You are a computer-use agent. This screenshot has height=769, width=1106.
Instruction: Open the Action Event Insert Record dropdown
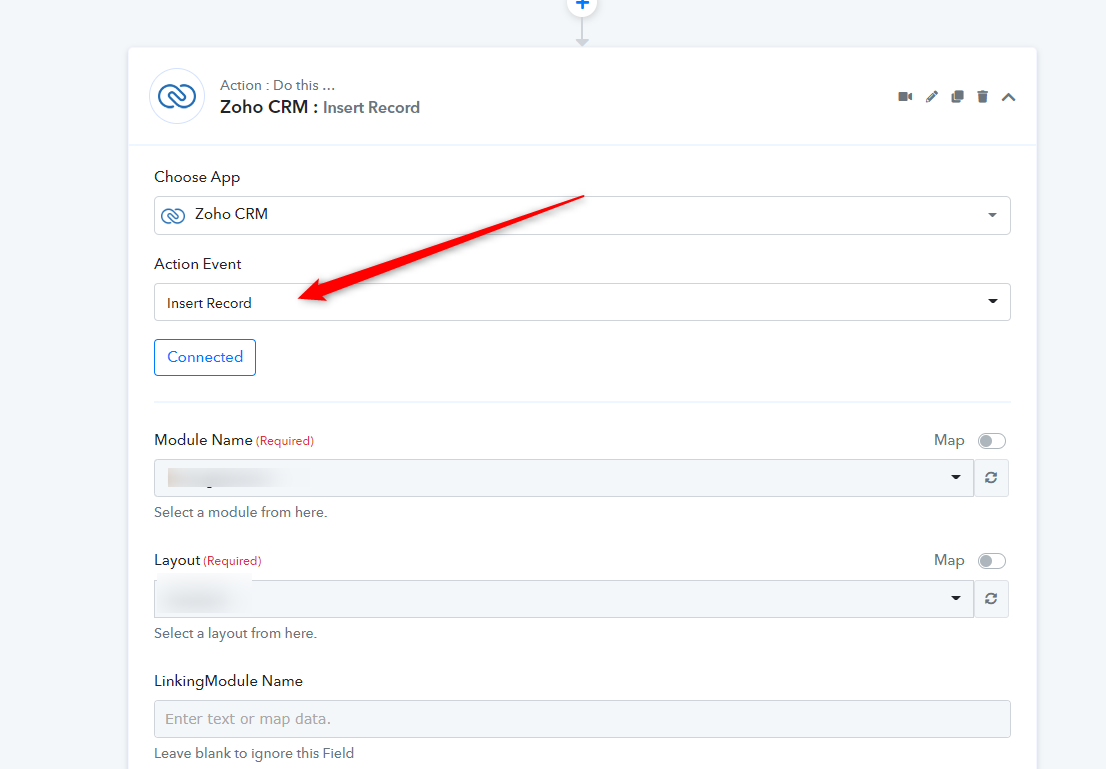(582, 302)
